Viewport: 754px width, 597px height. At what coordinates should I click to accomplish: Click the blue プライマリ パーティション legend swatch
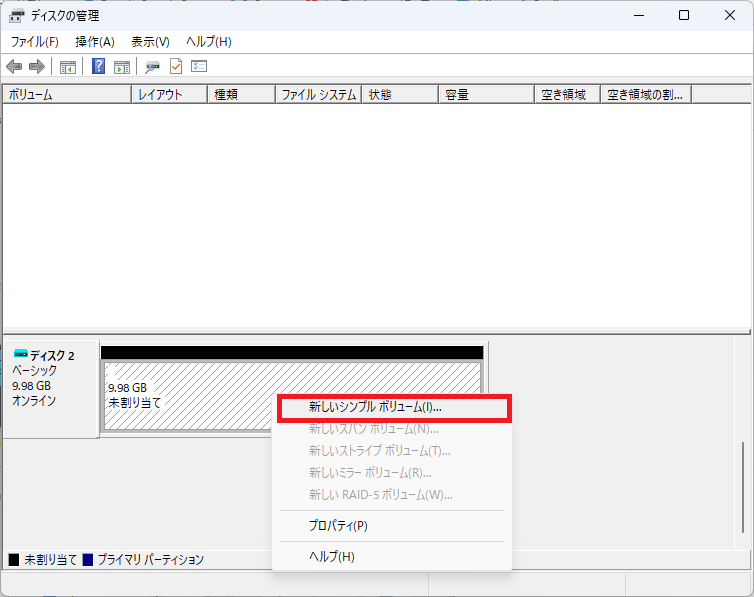point(88,560)
